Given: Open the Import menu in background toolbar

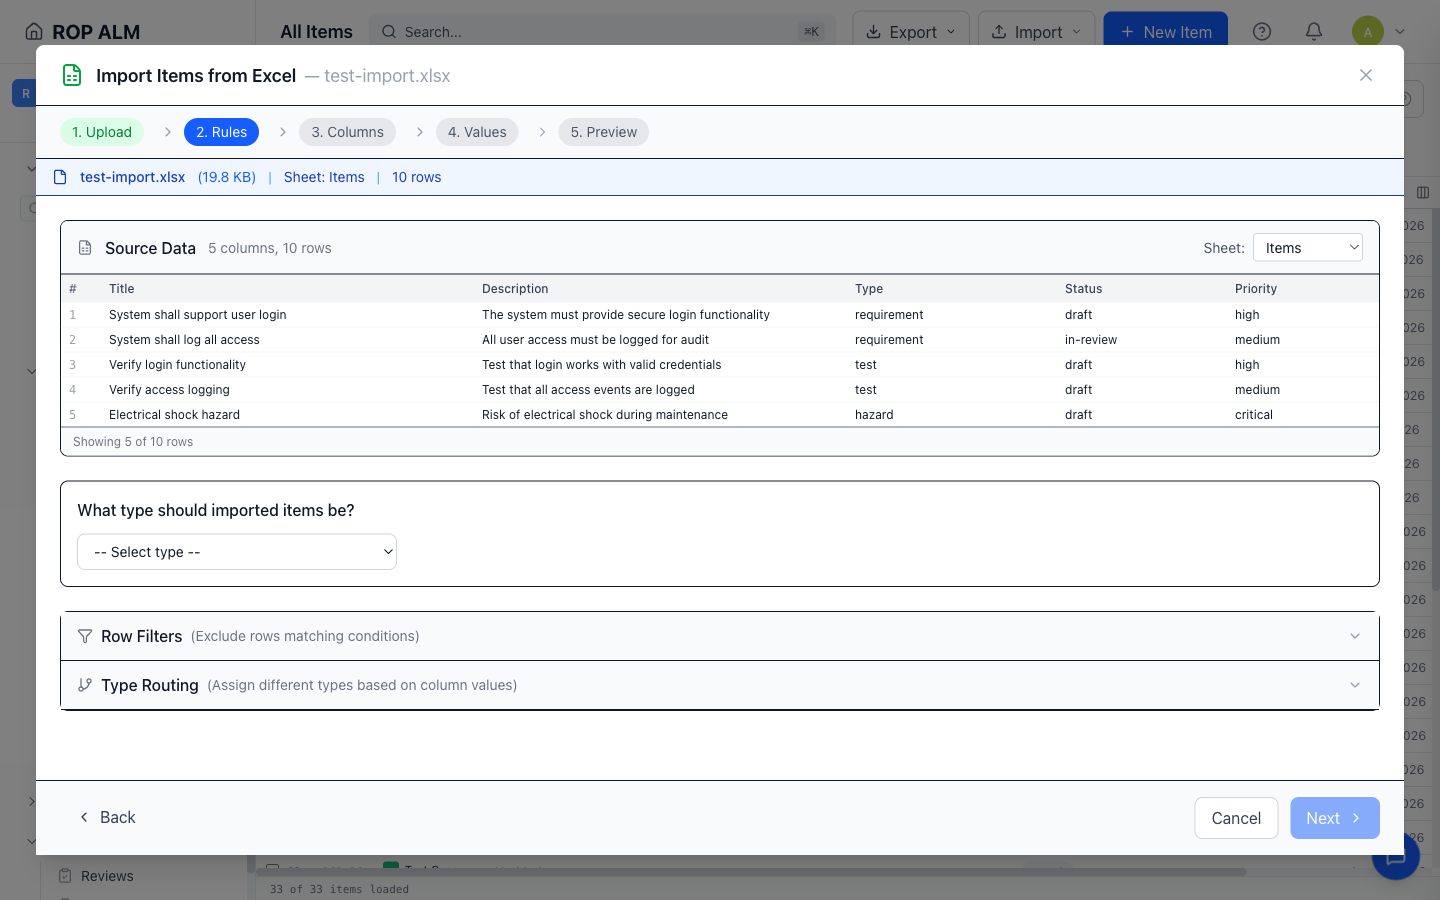Looking at the screenshot, I should click(1036, 31).
